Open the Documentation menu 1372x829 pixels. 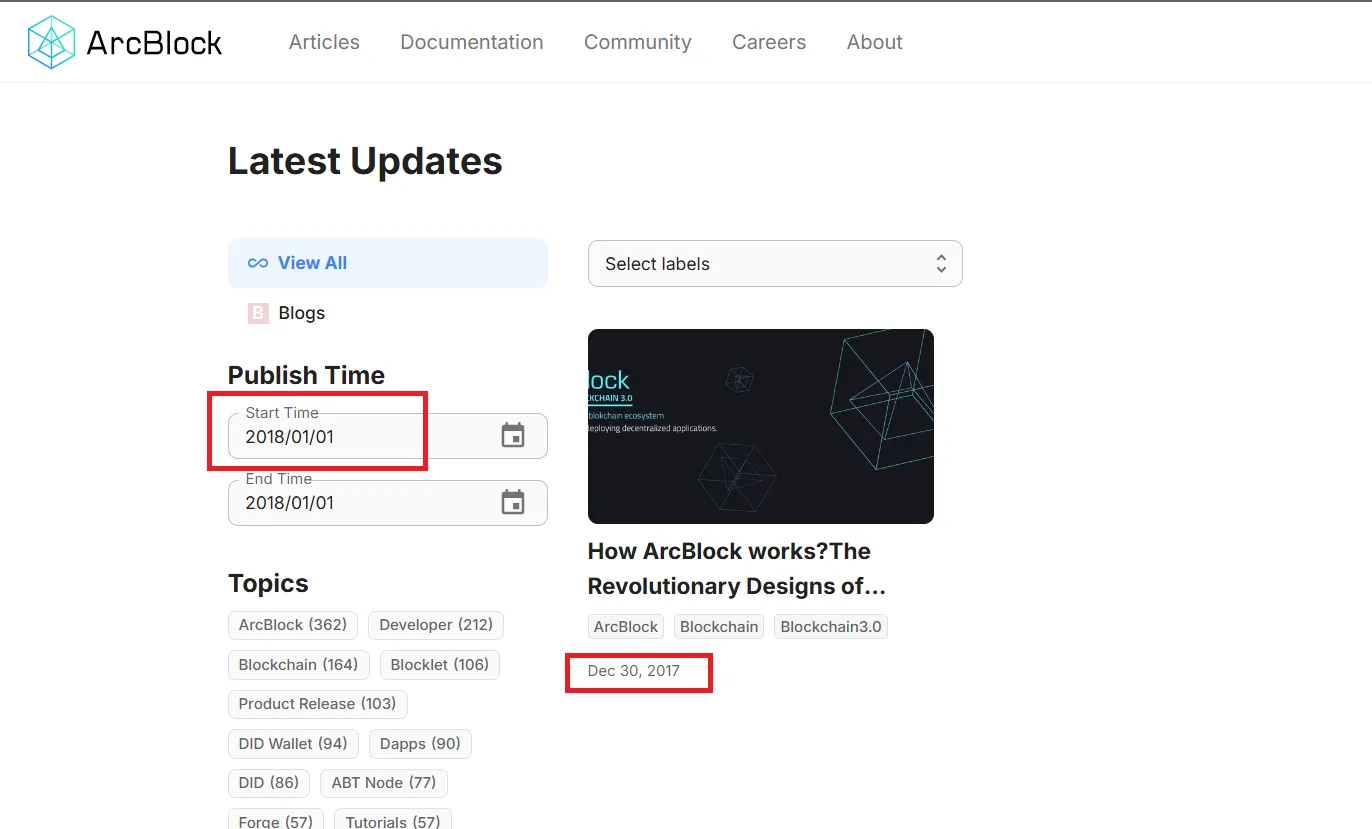click(x=472, y=42)
